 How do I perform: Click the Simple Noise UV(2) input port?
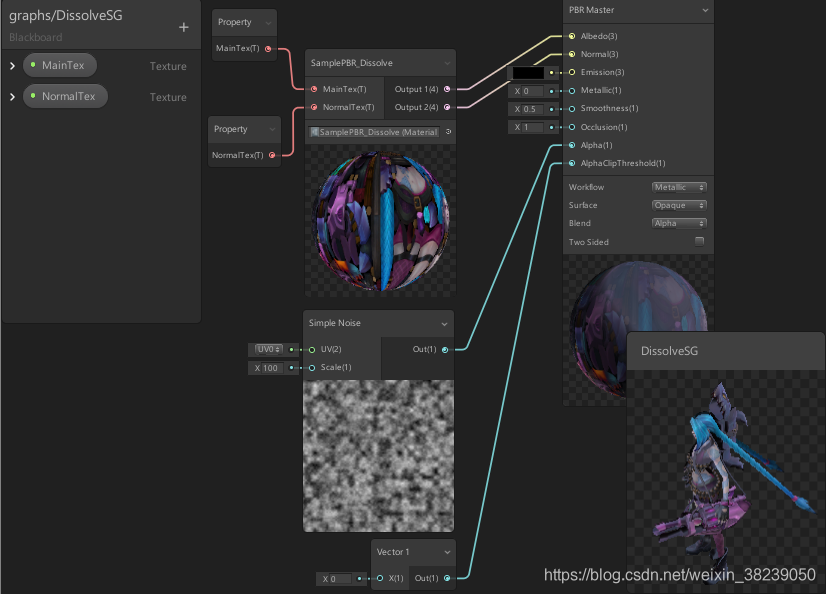click(x=312, y=350)
